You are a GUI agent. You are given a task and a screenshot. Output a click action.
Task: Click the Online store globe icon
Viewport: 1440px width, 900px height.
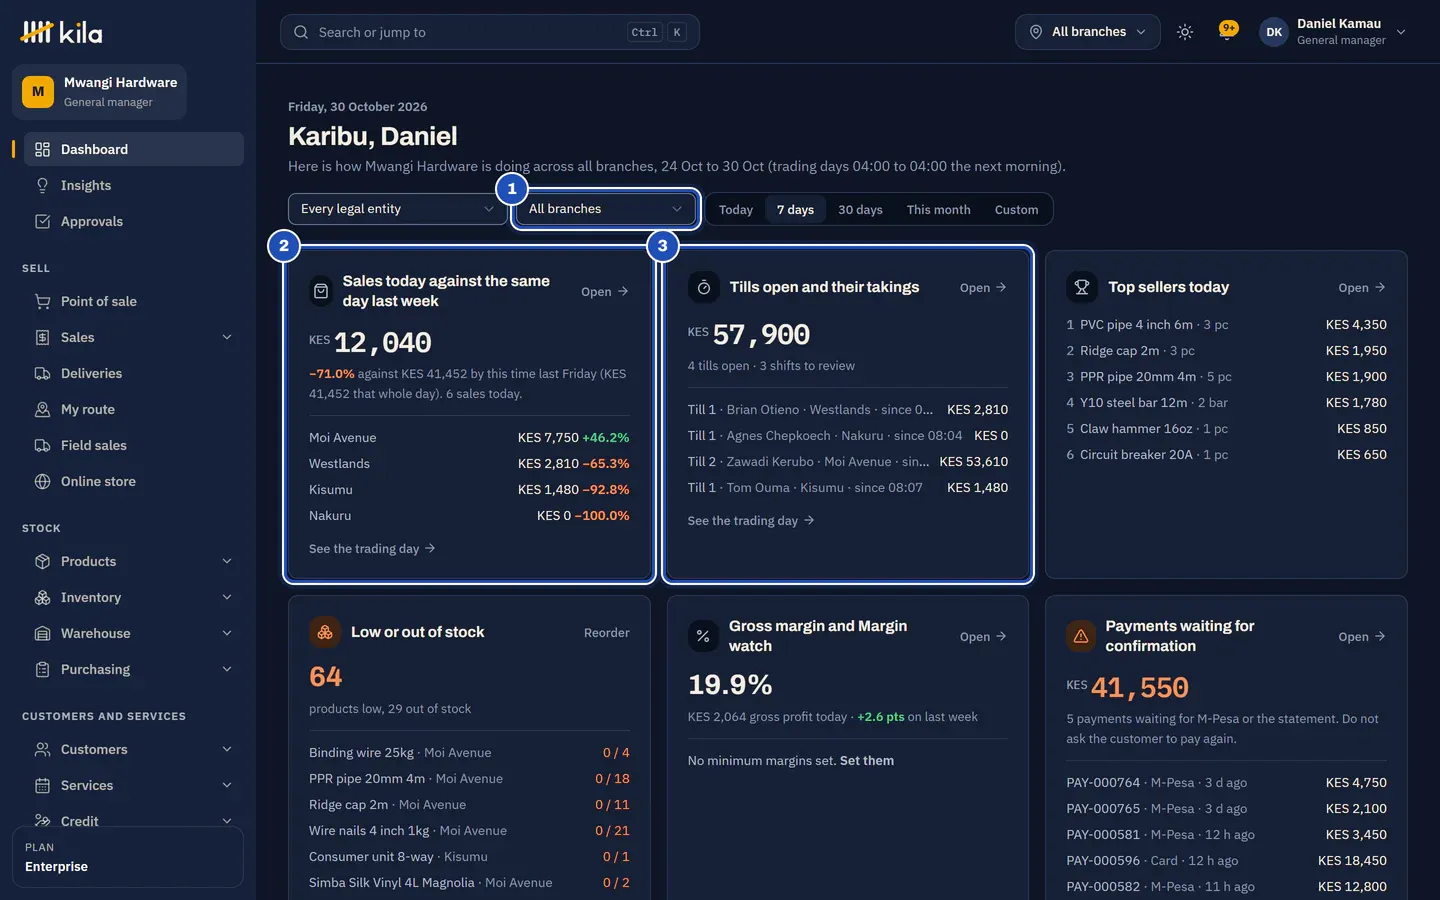point(42,481)
